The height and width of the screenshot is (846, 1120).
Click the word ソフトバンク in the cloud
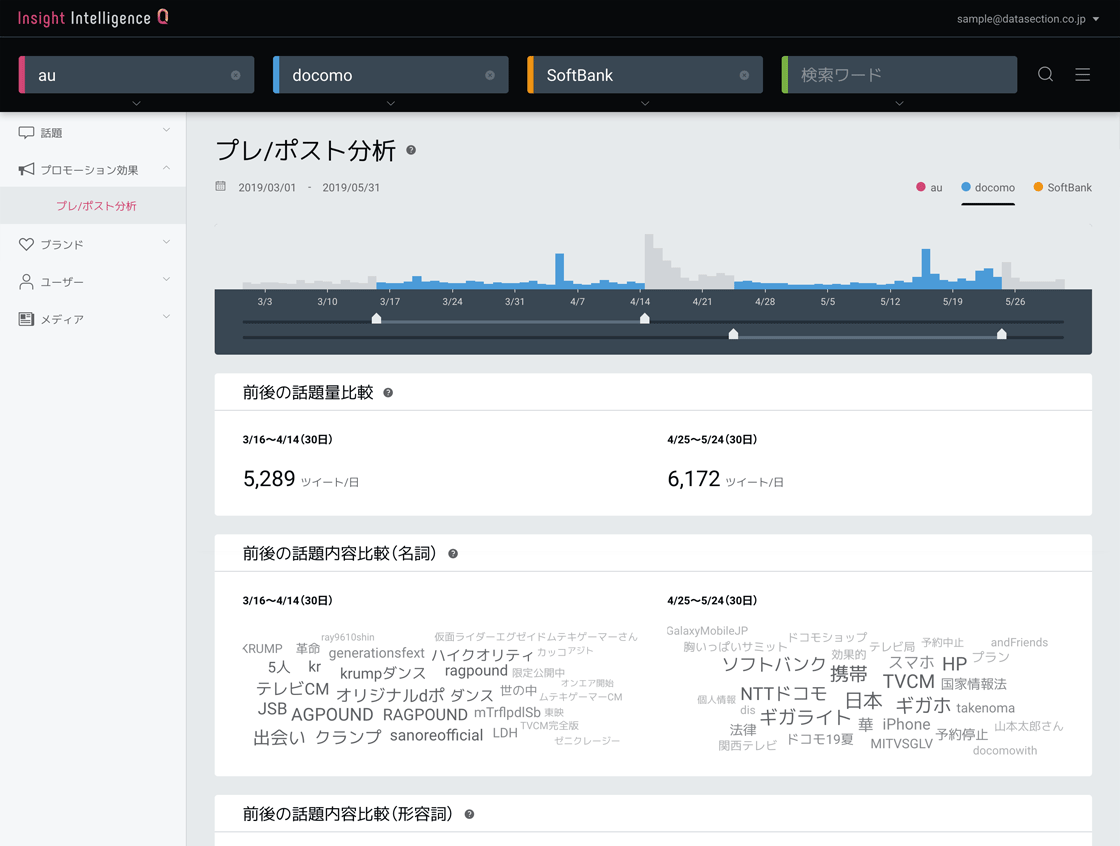774,665
